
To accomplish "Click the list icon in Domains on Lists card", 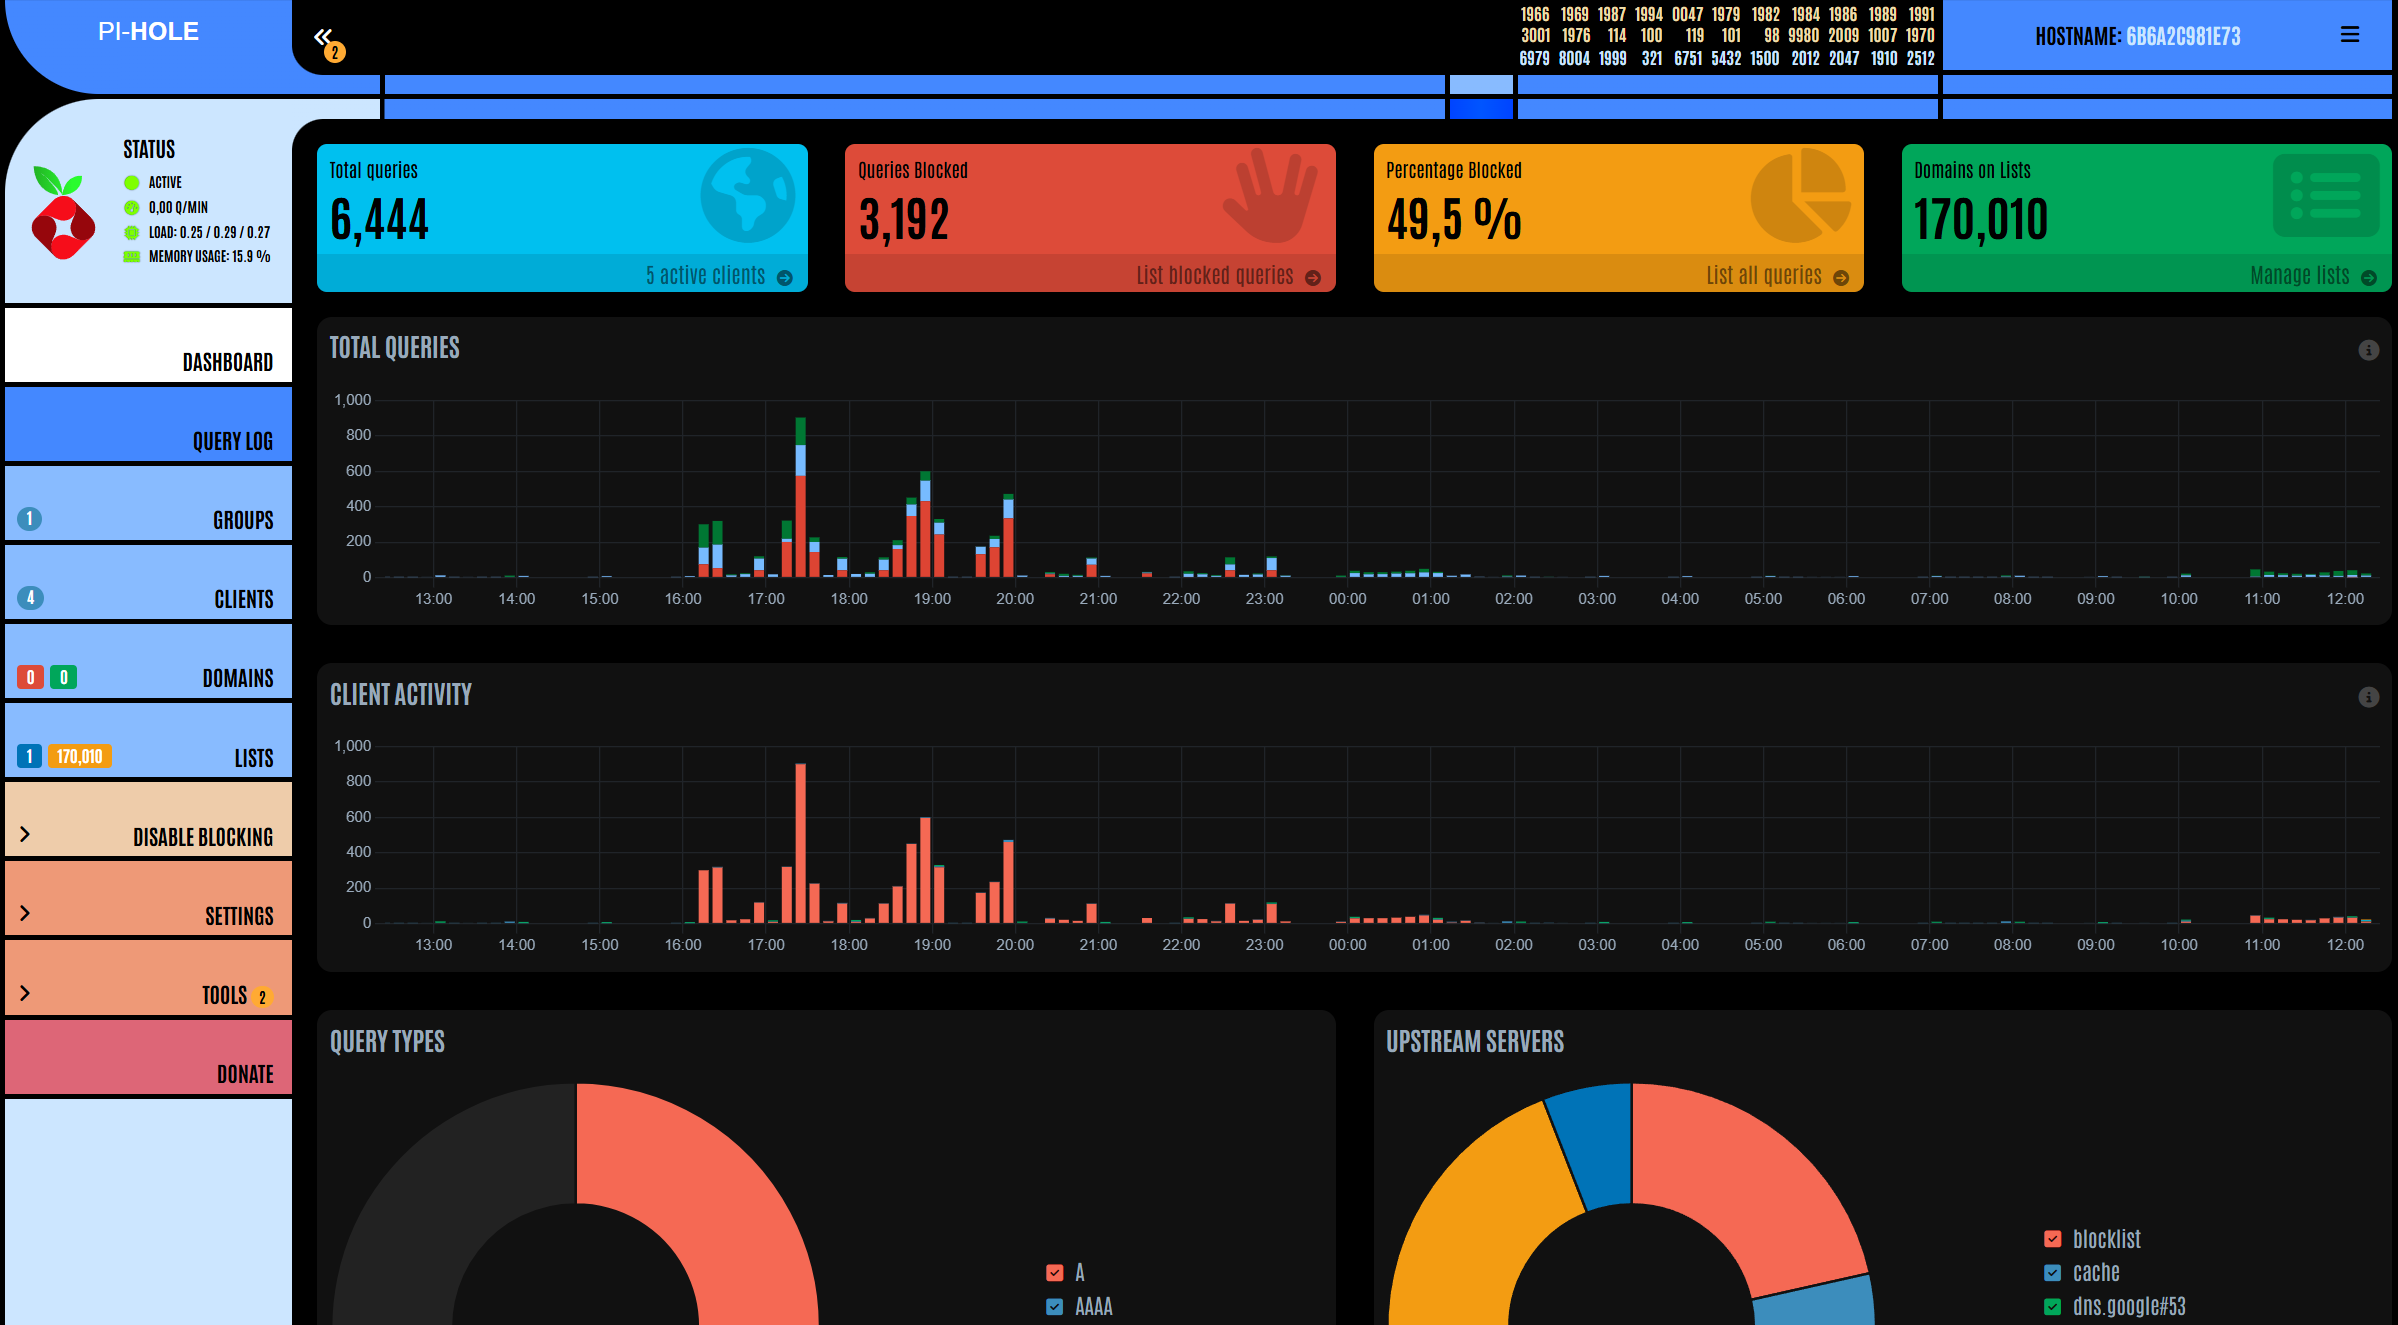I will coord(2326,195).
